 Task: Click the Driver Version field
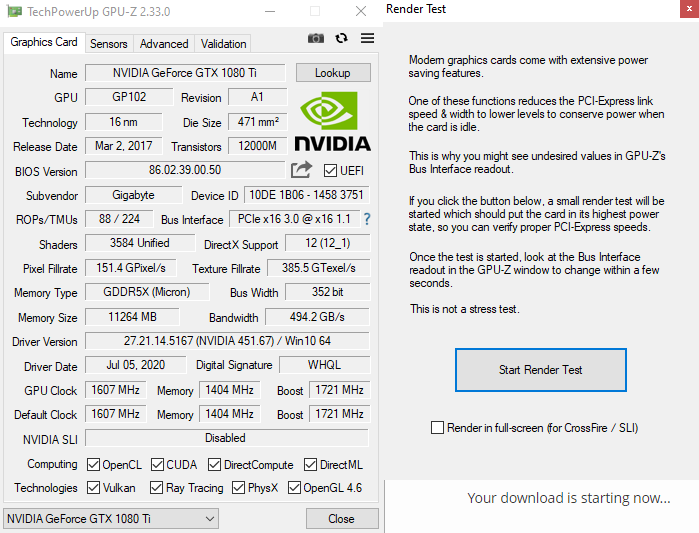(227, 341)
